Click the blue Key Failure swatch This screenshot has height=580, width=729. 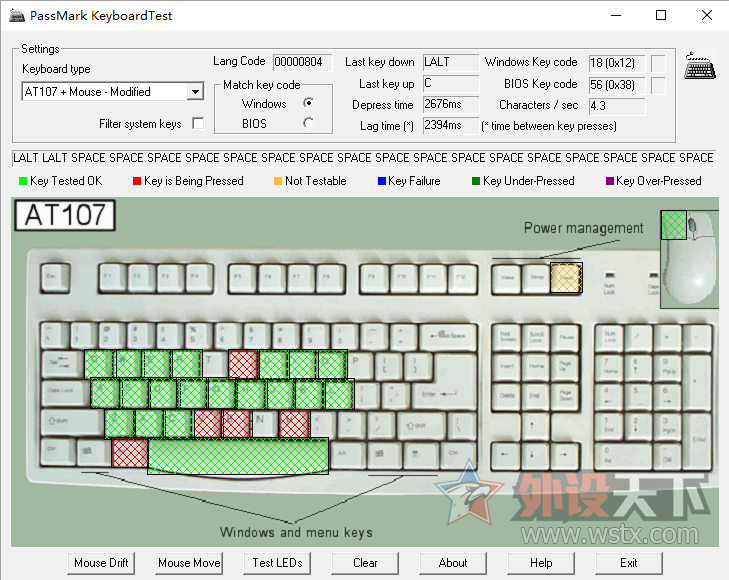(382, 181)
